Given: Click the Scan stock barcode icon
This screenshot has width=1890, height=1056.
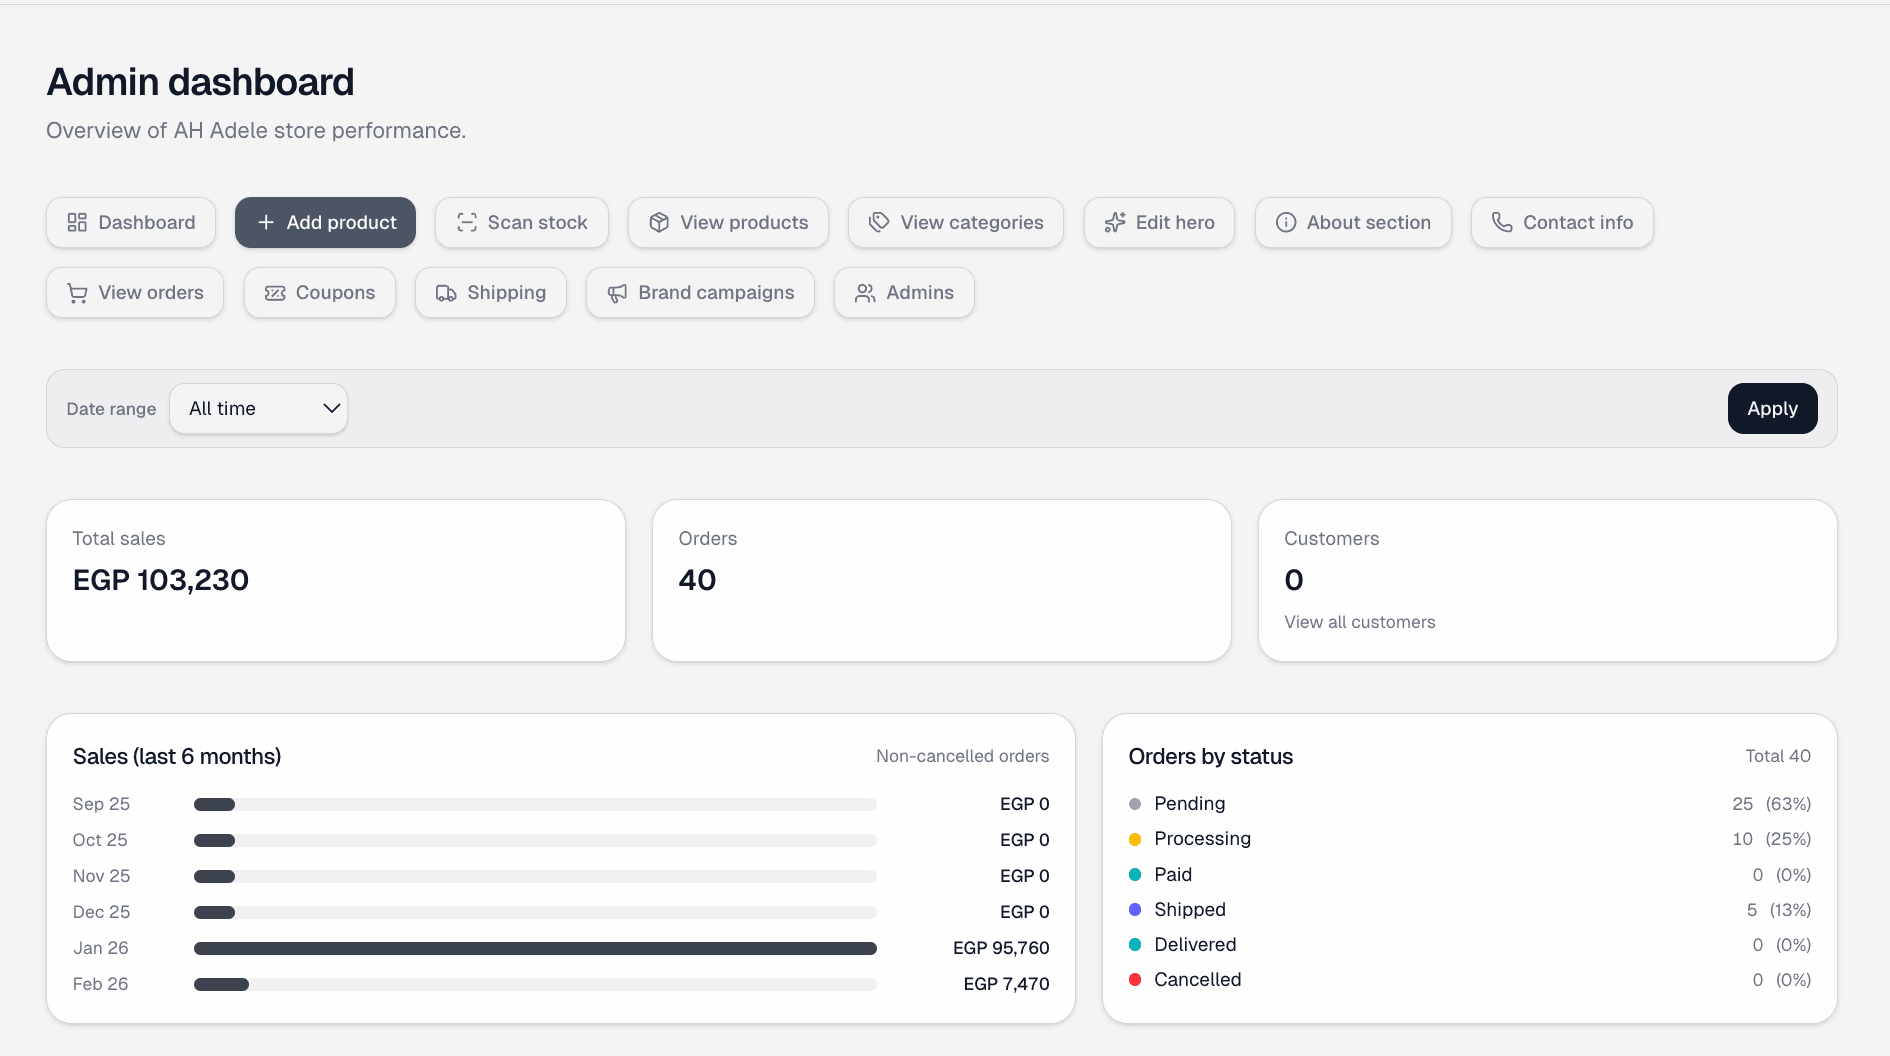Looking at the screenshot, I should click(x=466, y=222).
